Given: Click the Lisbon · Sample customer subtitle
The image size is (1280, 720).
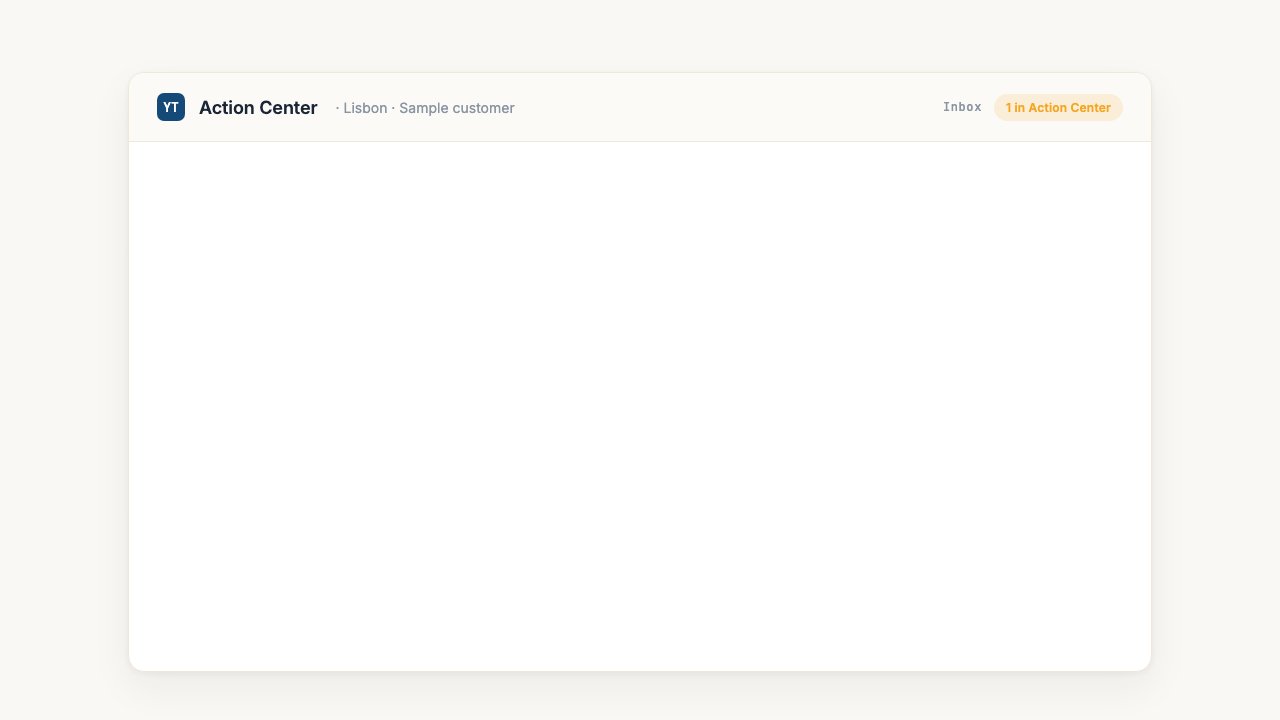Looking at the screenshot, I should (x=425, y=108).
